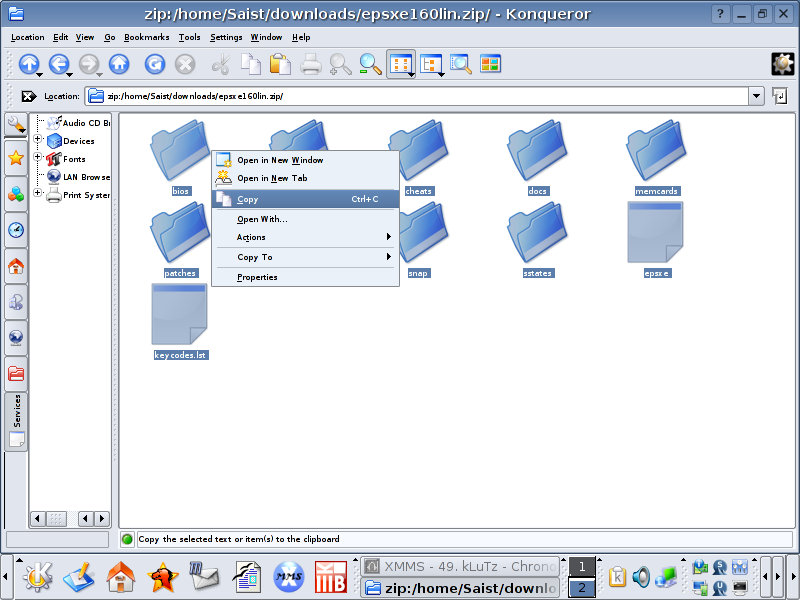Open the Home Folder sidebar tab
The image size is (800, 600).
tap(16, 267)
